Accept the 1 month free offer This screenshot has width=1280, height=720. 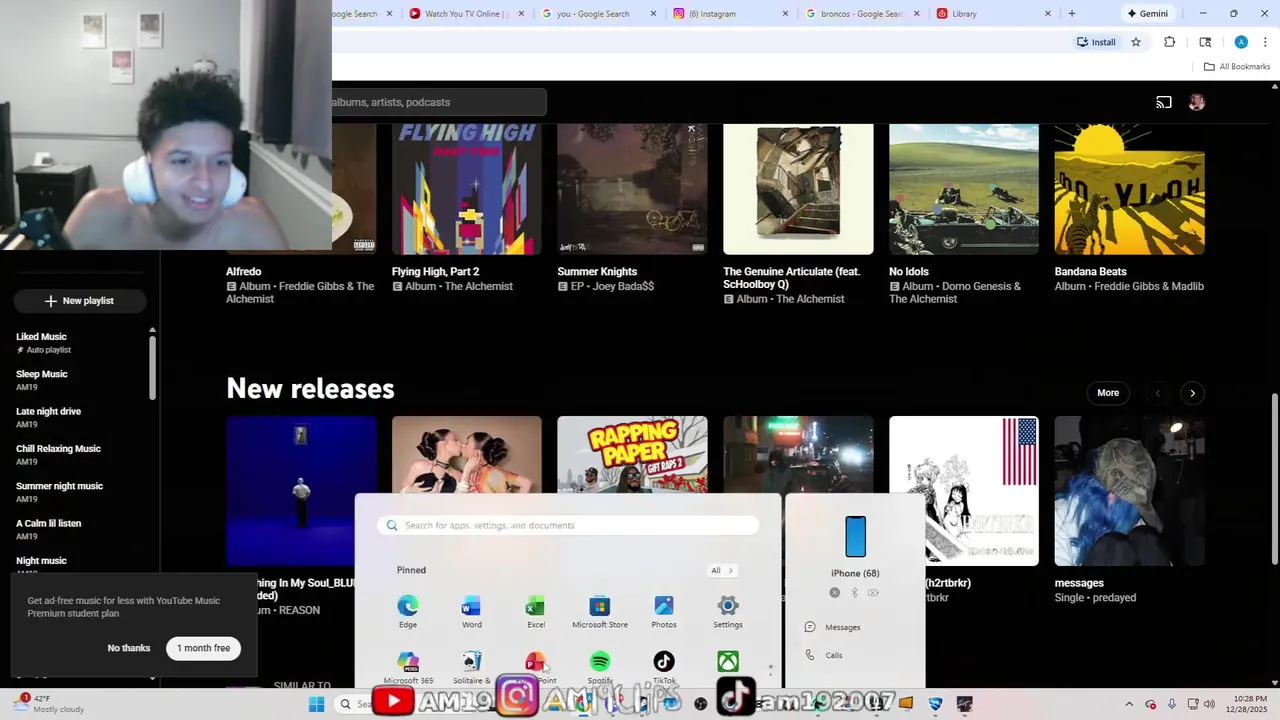point(203,648)
